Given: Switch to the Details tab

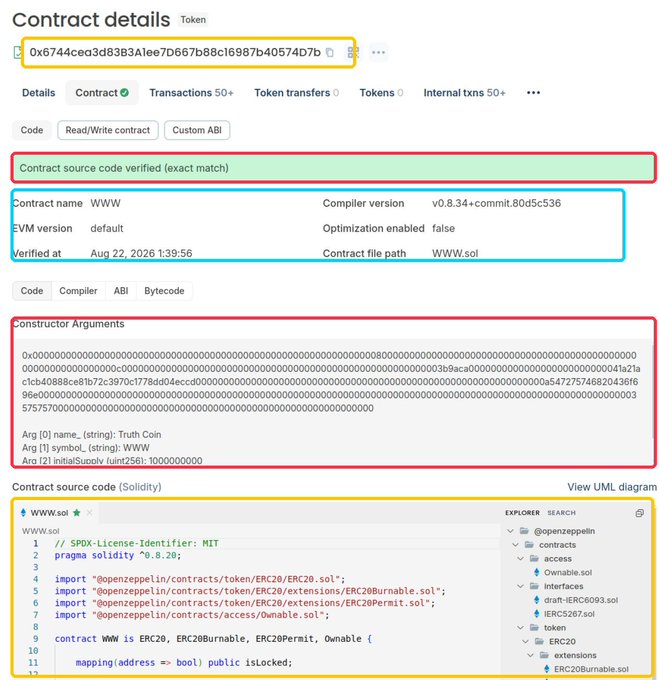Looking at the screenshot, I should coord(39,92).
